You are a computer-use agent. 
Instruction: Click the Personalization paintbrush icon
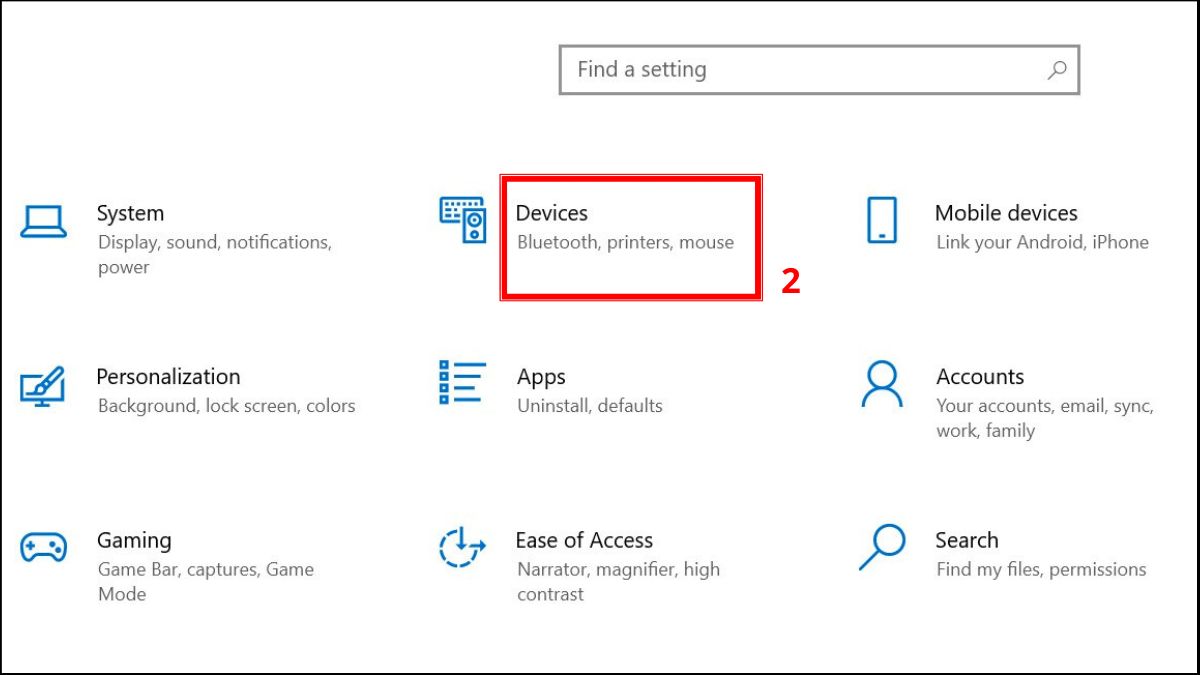pos(42,385)
